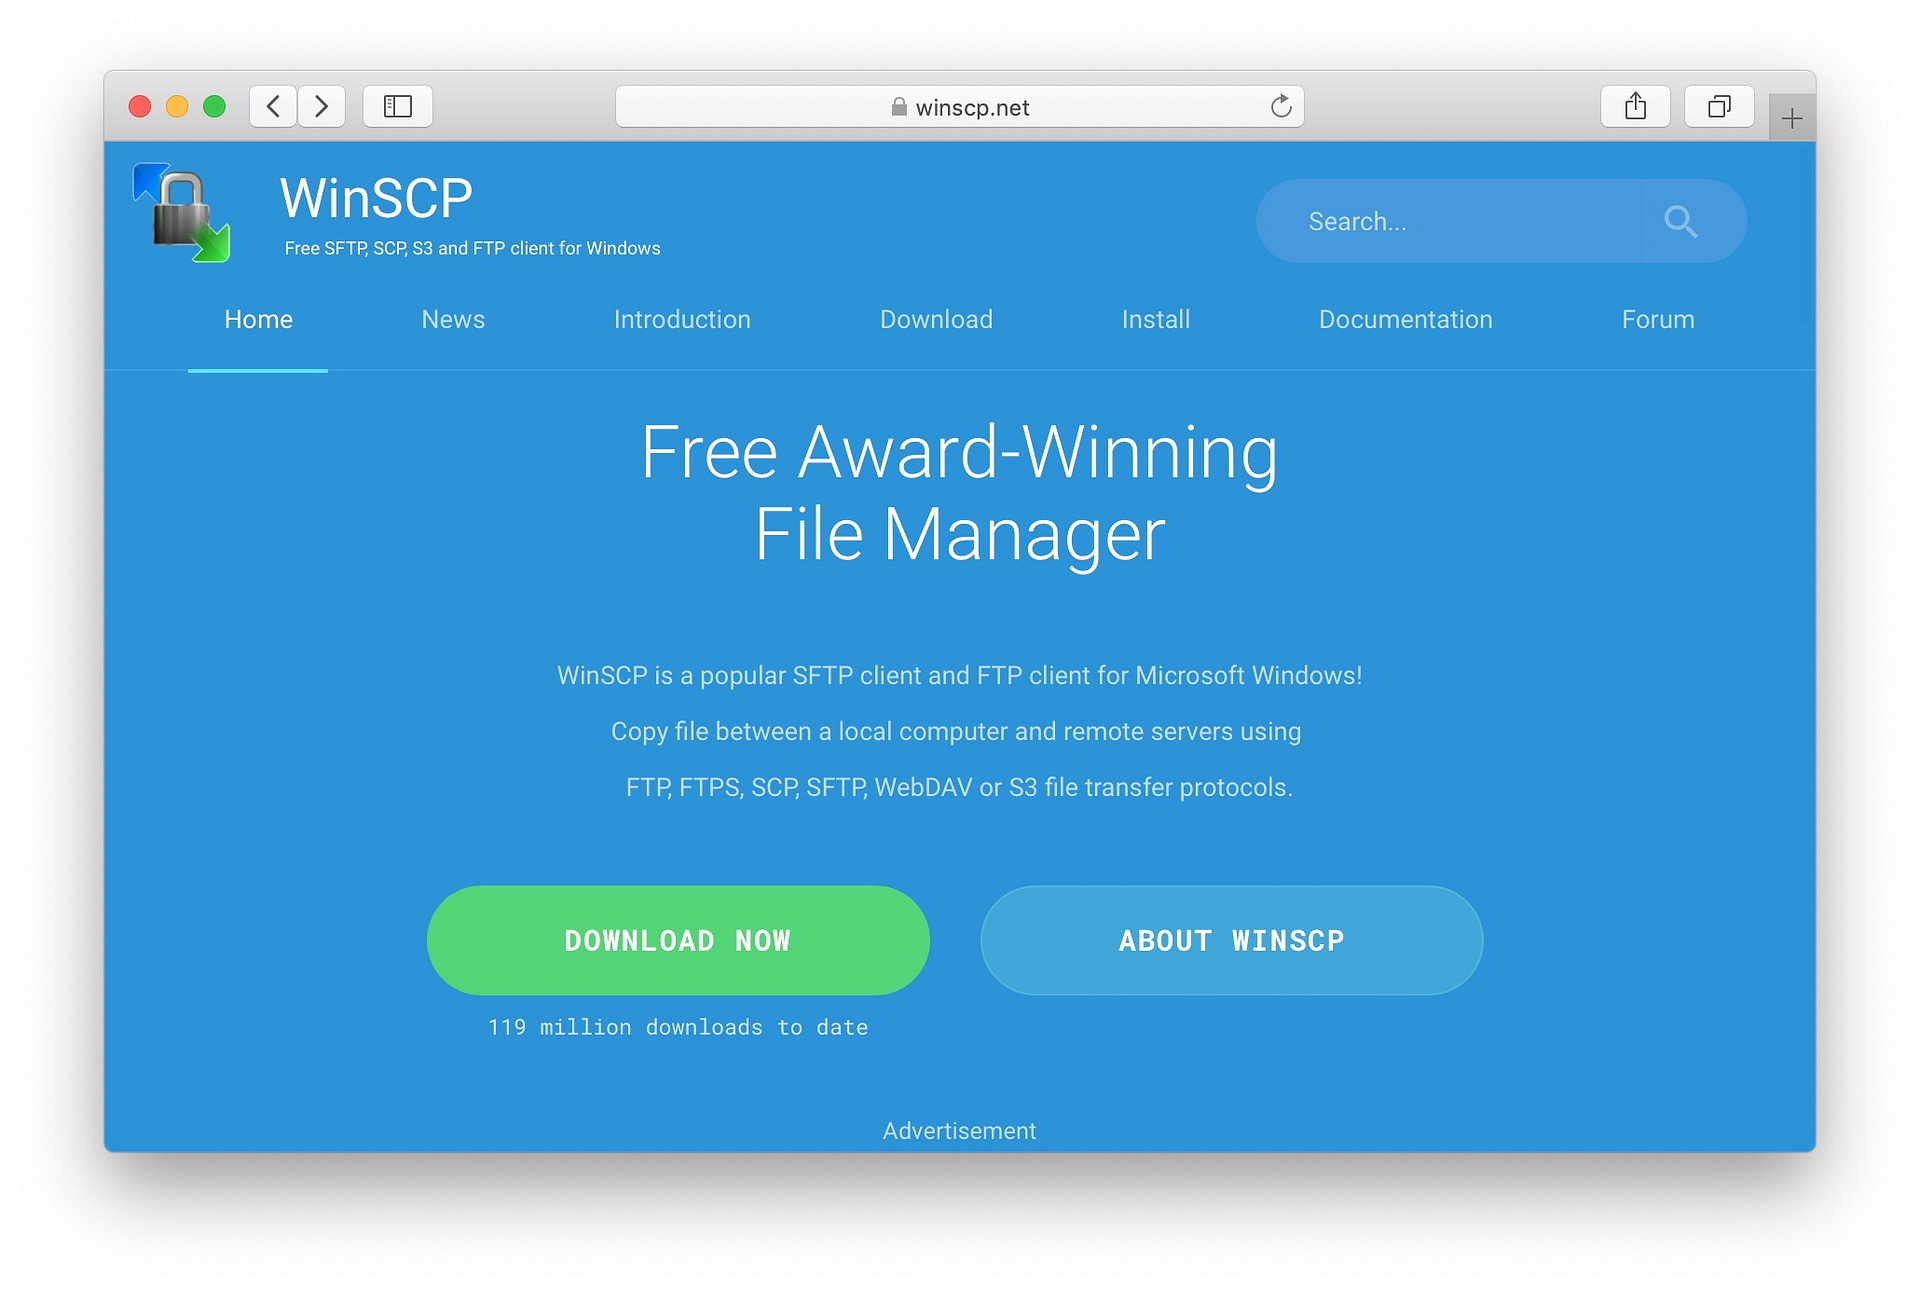Image resolution: width=1920 pixels, height=1290 pixels.
Task: Click the DOWNLOAD NOW button
Action: point(678,940)
